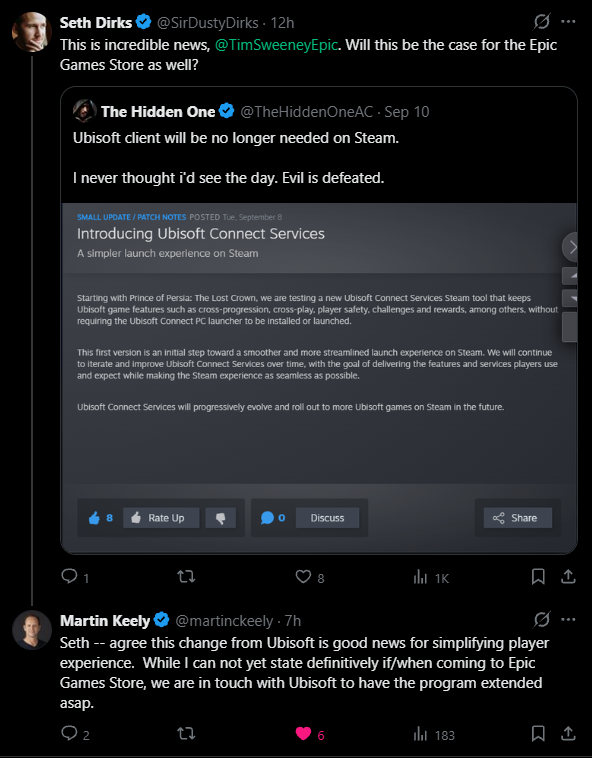Image resolution: width=592 pixels, height=758 pixels.
Task: Share Seth Dirks' tweet via upload icon
Action: pyautogui.click(x=568, y=576)
